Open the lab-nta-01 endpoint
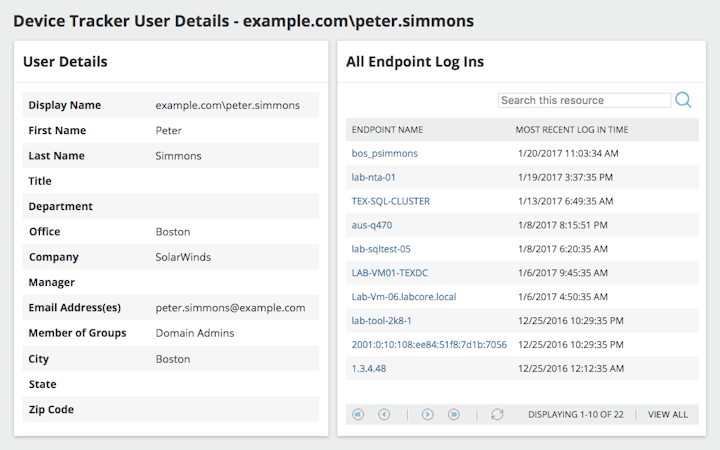 pos(374,177)
